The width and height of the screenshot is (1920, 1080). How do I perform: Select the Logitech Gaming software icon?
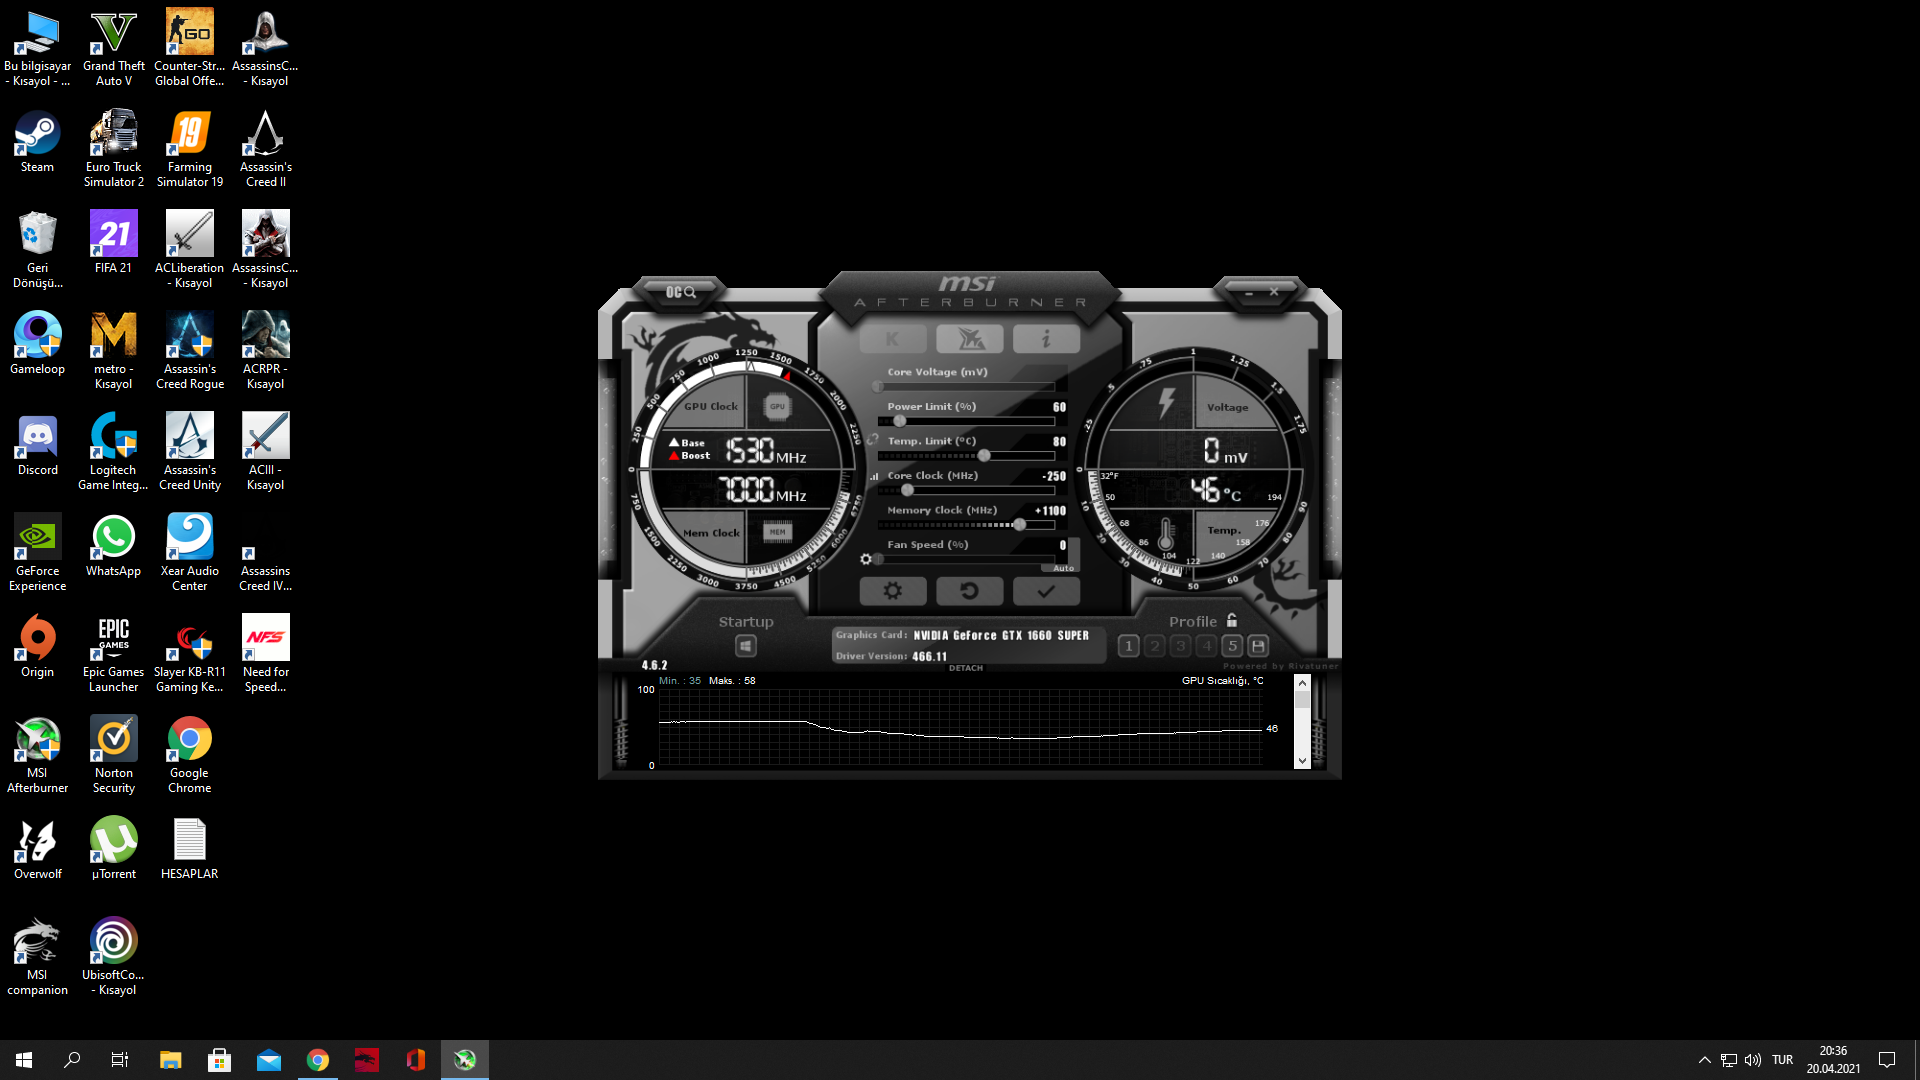click(113, 452)
